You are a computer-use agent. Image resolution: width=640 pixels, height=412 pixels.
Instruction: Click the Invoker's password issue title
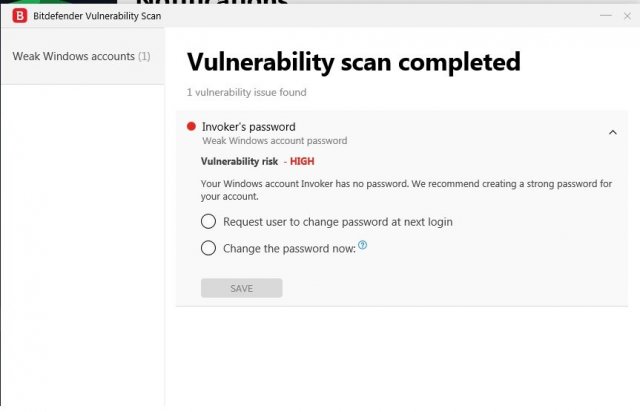(x=248, y=127)
